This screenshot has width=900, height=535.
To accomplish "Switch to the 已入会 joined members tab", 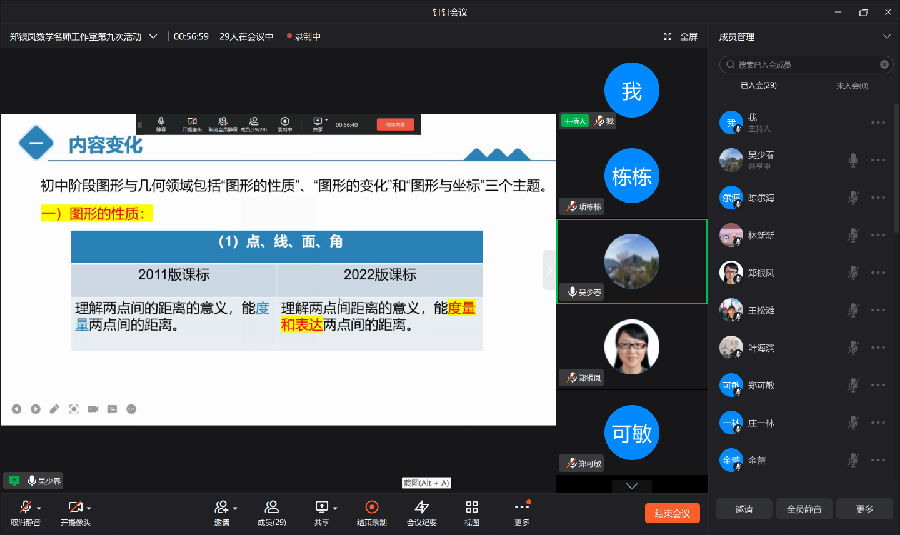I will point(757,86).
